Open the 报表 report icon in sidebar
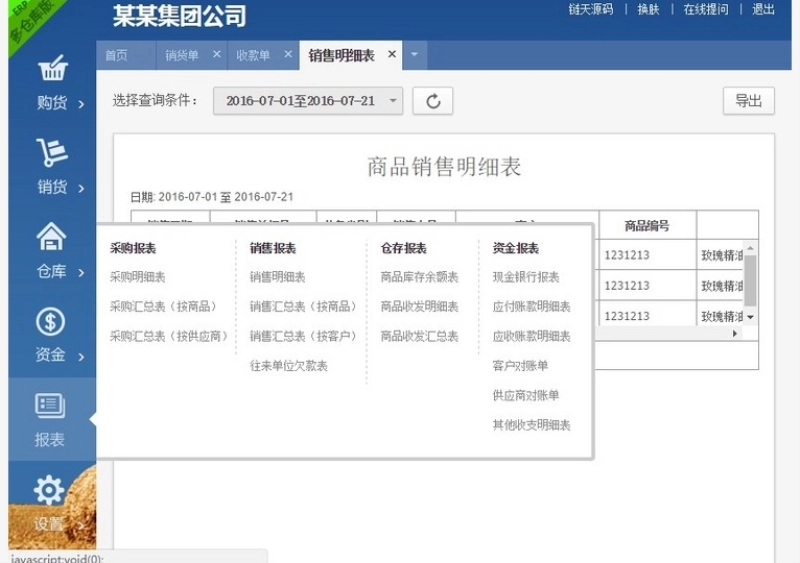Image resolution: width=800 pixels, height=563 pixels. pos(50,406)
